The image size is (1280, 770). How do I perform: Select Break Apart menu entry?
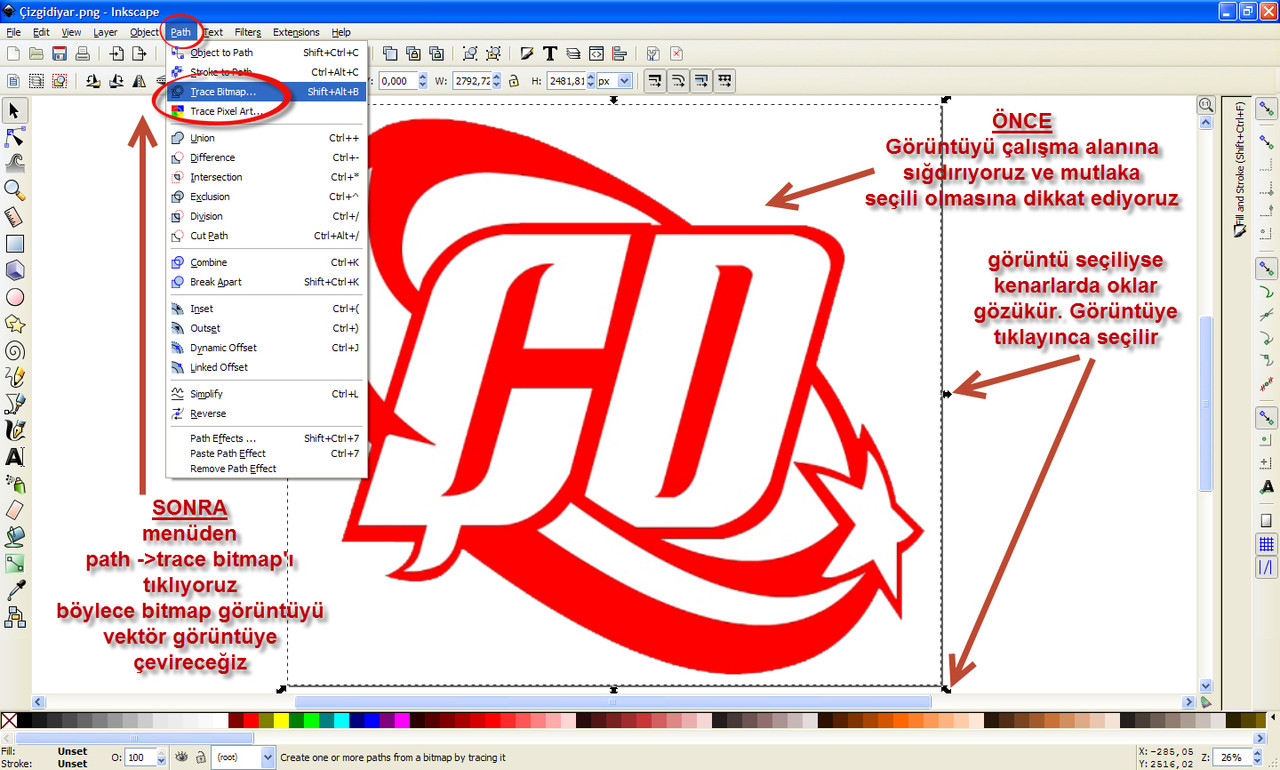pos(267,282)
